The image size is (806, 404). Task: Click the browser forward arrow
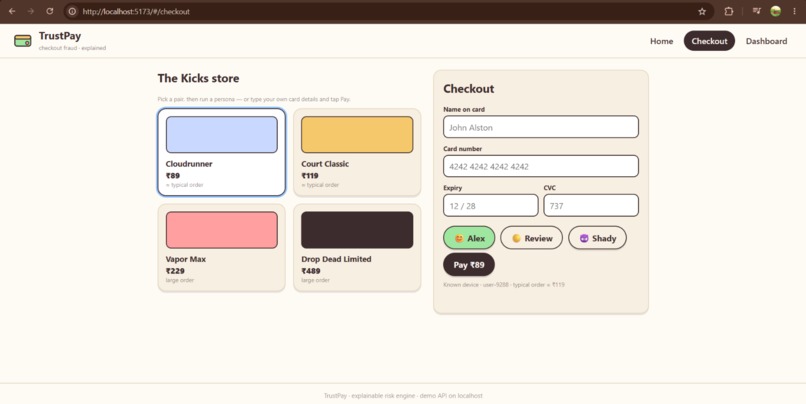[31, 11]
